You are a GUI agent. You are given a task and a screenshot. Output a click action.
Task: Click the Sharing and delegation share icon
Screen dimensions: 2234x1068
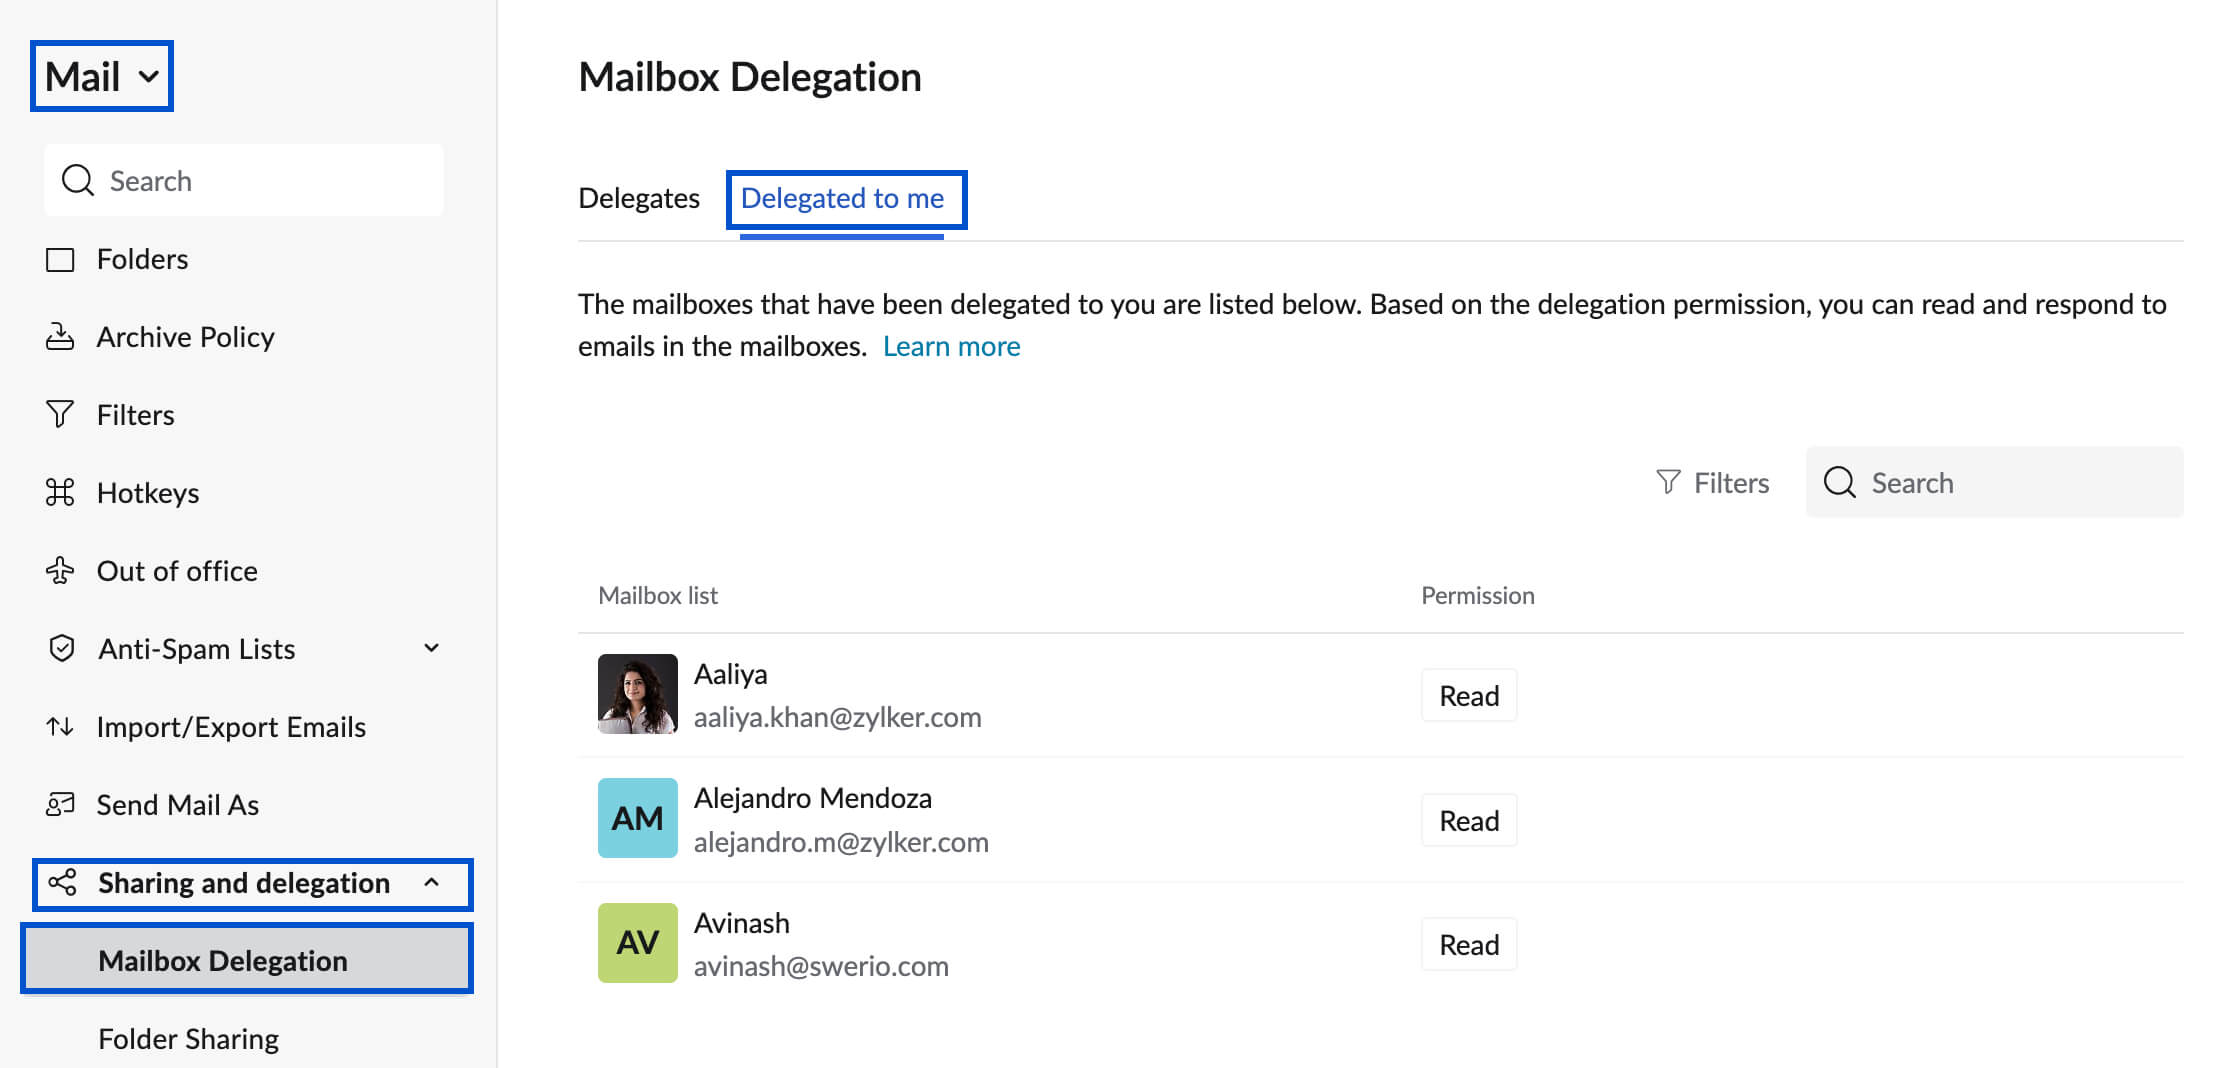[61, 883]
